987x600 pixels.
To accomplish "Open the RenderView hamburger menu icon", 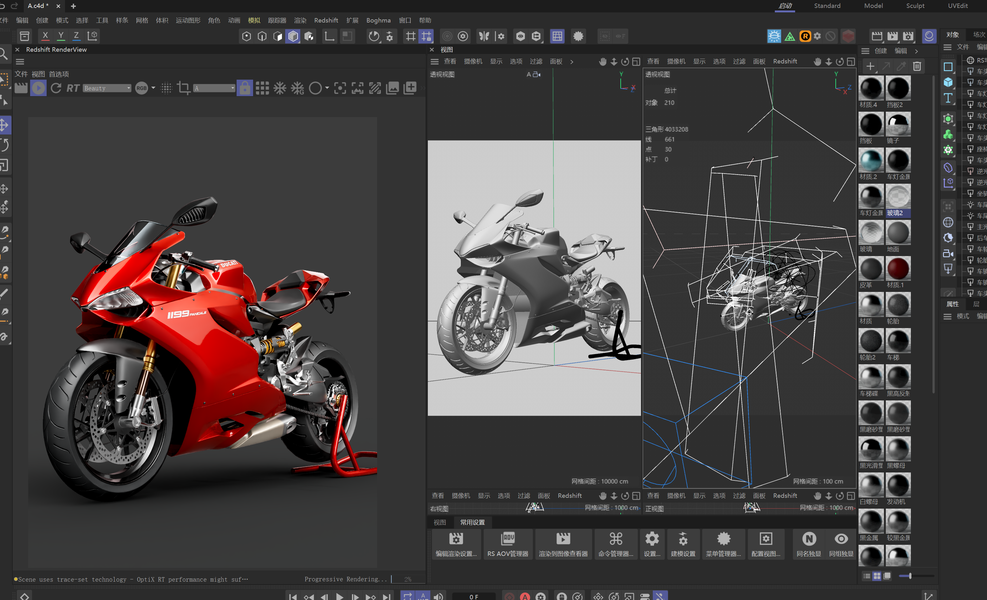I will pyautogui.click(x=20, y=62).
